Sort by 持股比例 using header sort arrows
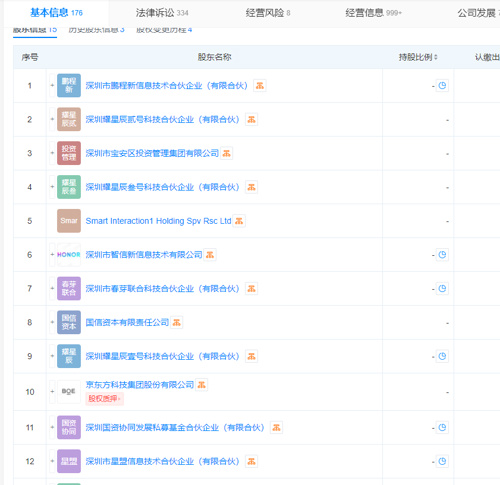This screenshot has height=485, width=500. coord(436,57)
